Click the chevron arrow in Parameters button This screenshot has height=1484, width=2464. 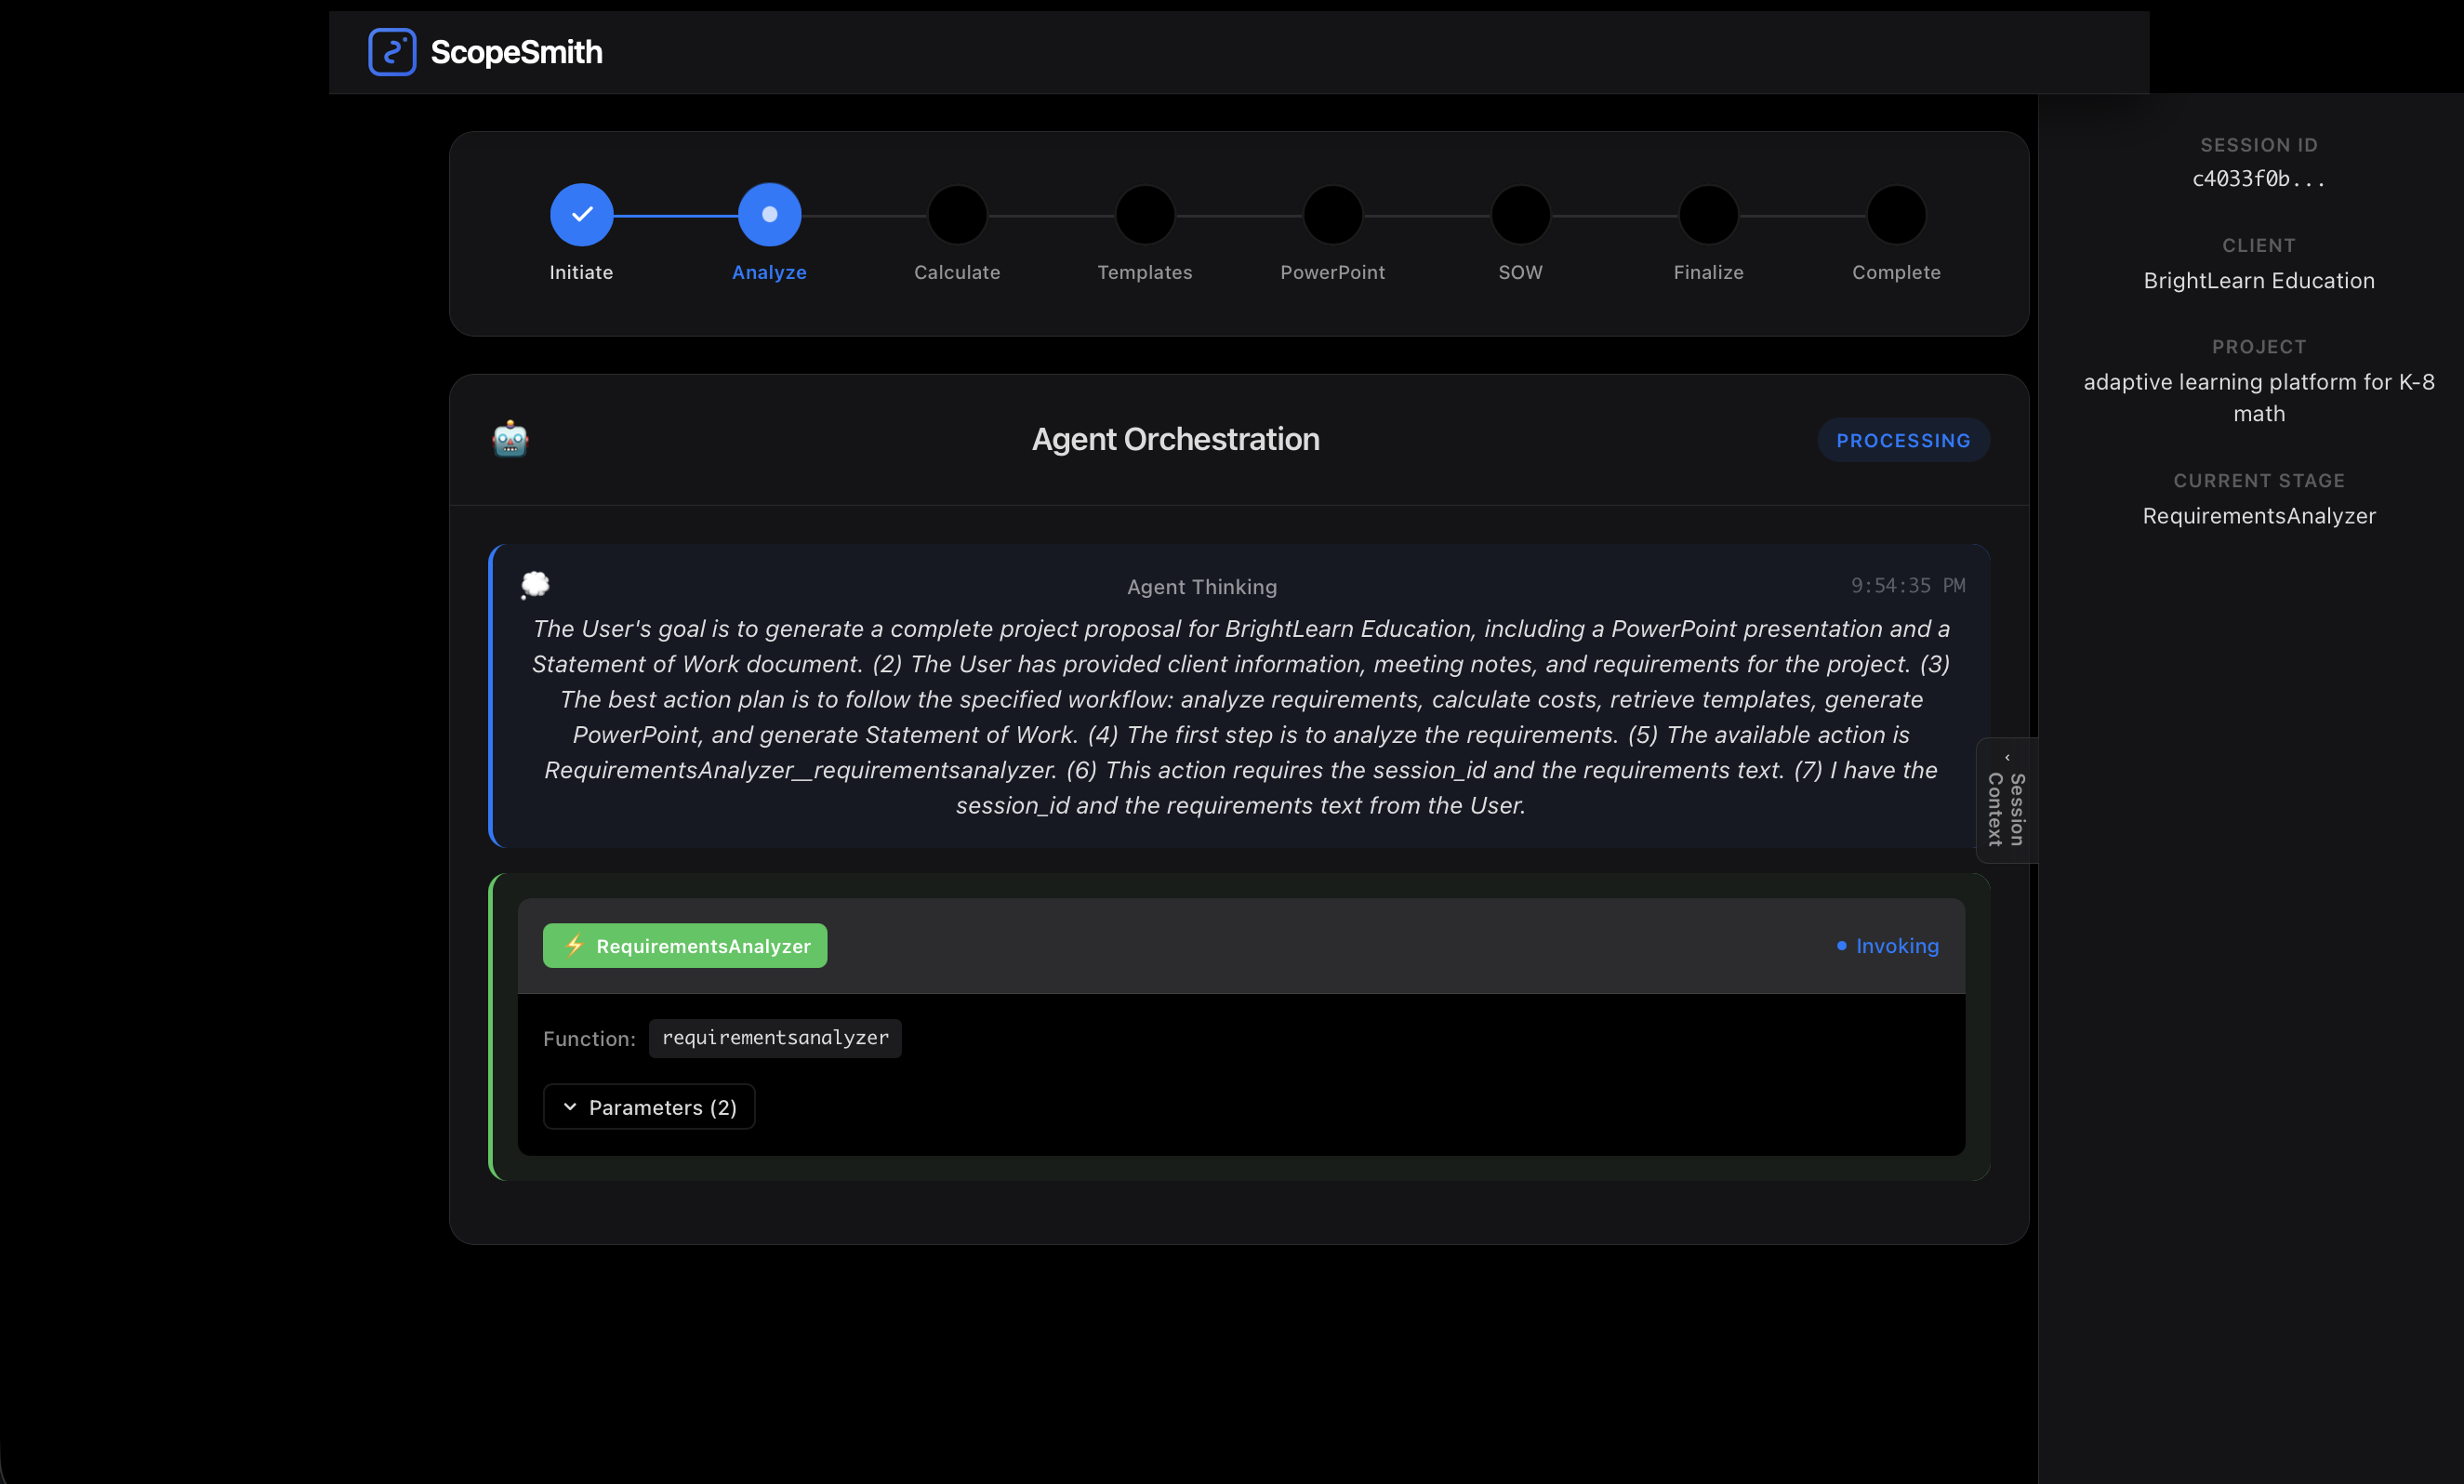tap(570, 1107)
